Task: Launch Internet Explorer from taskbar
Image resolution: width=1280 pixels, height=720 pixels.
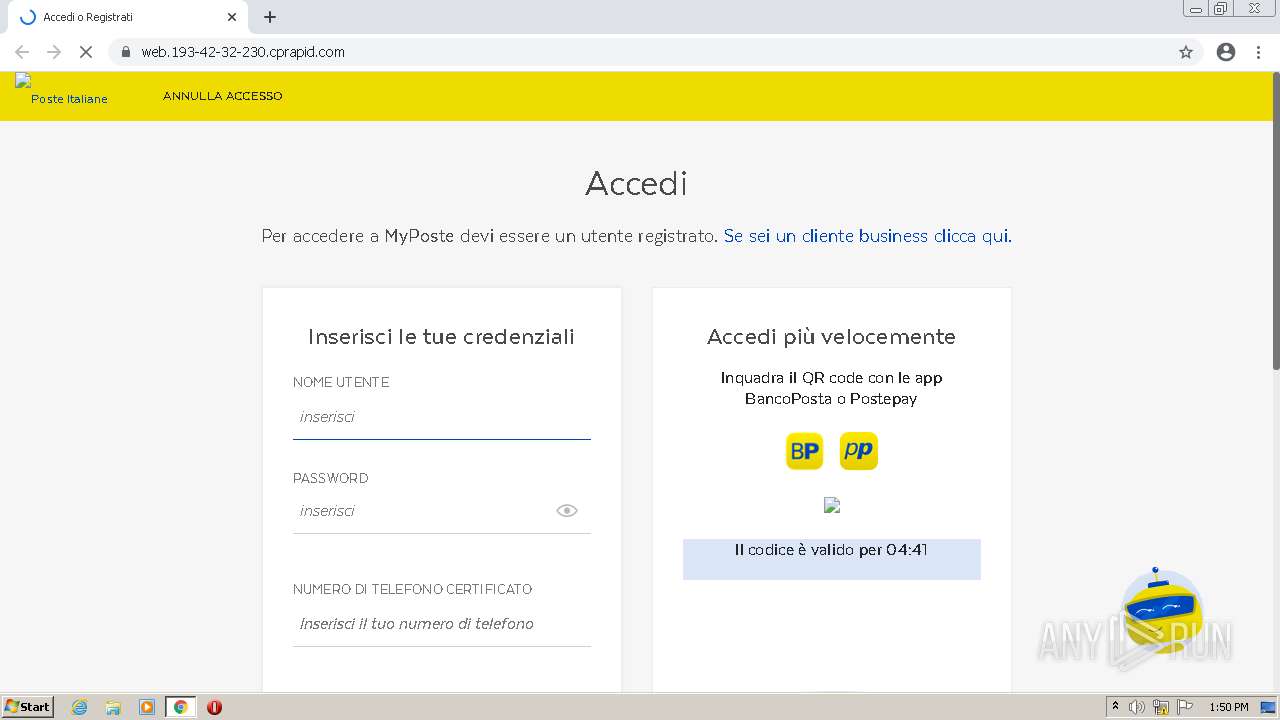Action: (80, 707)
